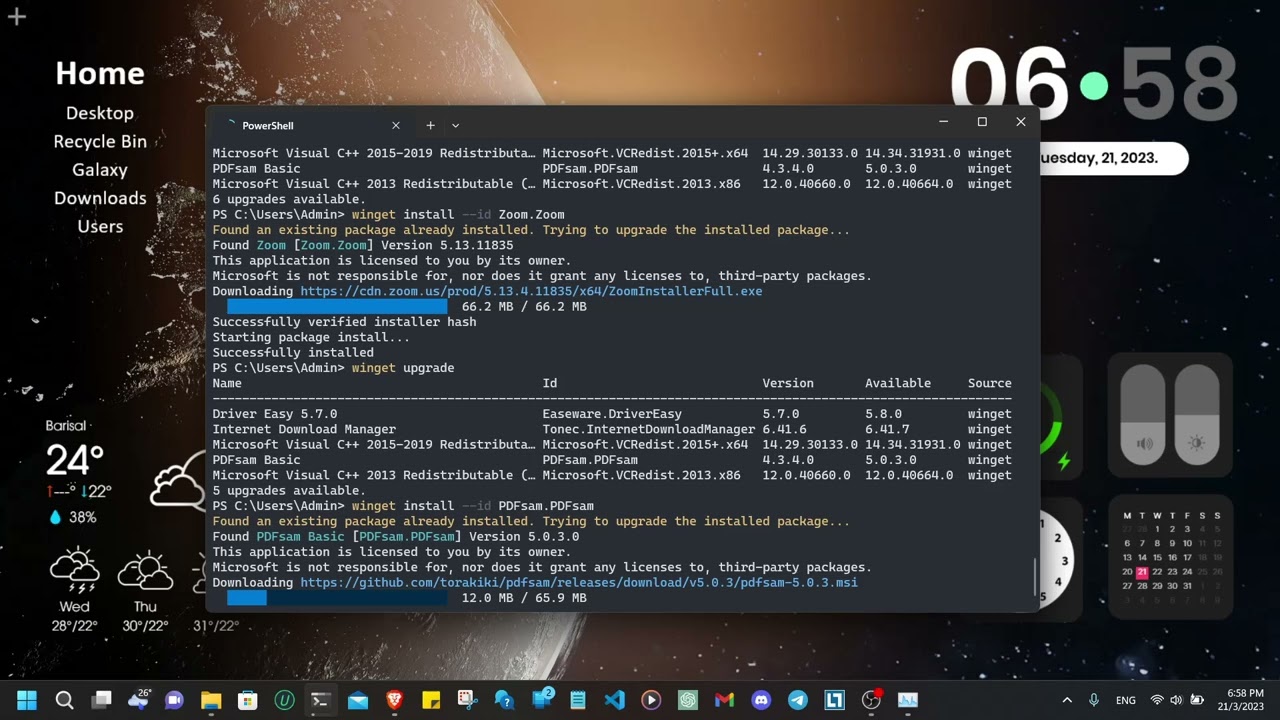
Task: Open Sticky Notes from the taskbar
Action: [431, 700]
